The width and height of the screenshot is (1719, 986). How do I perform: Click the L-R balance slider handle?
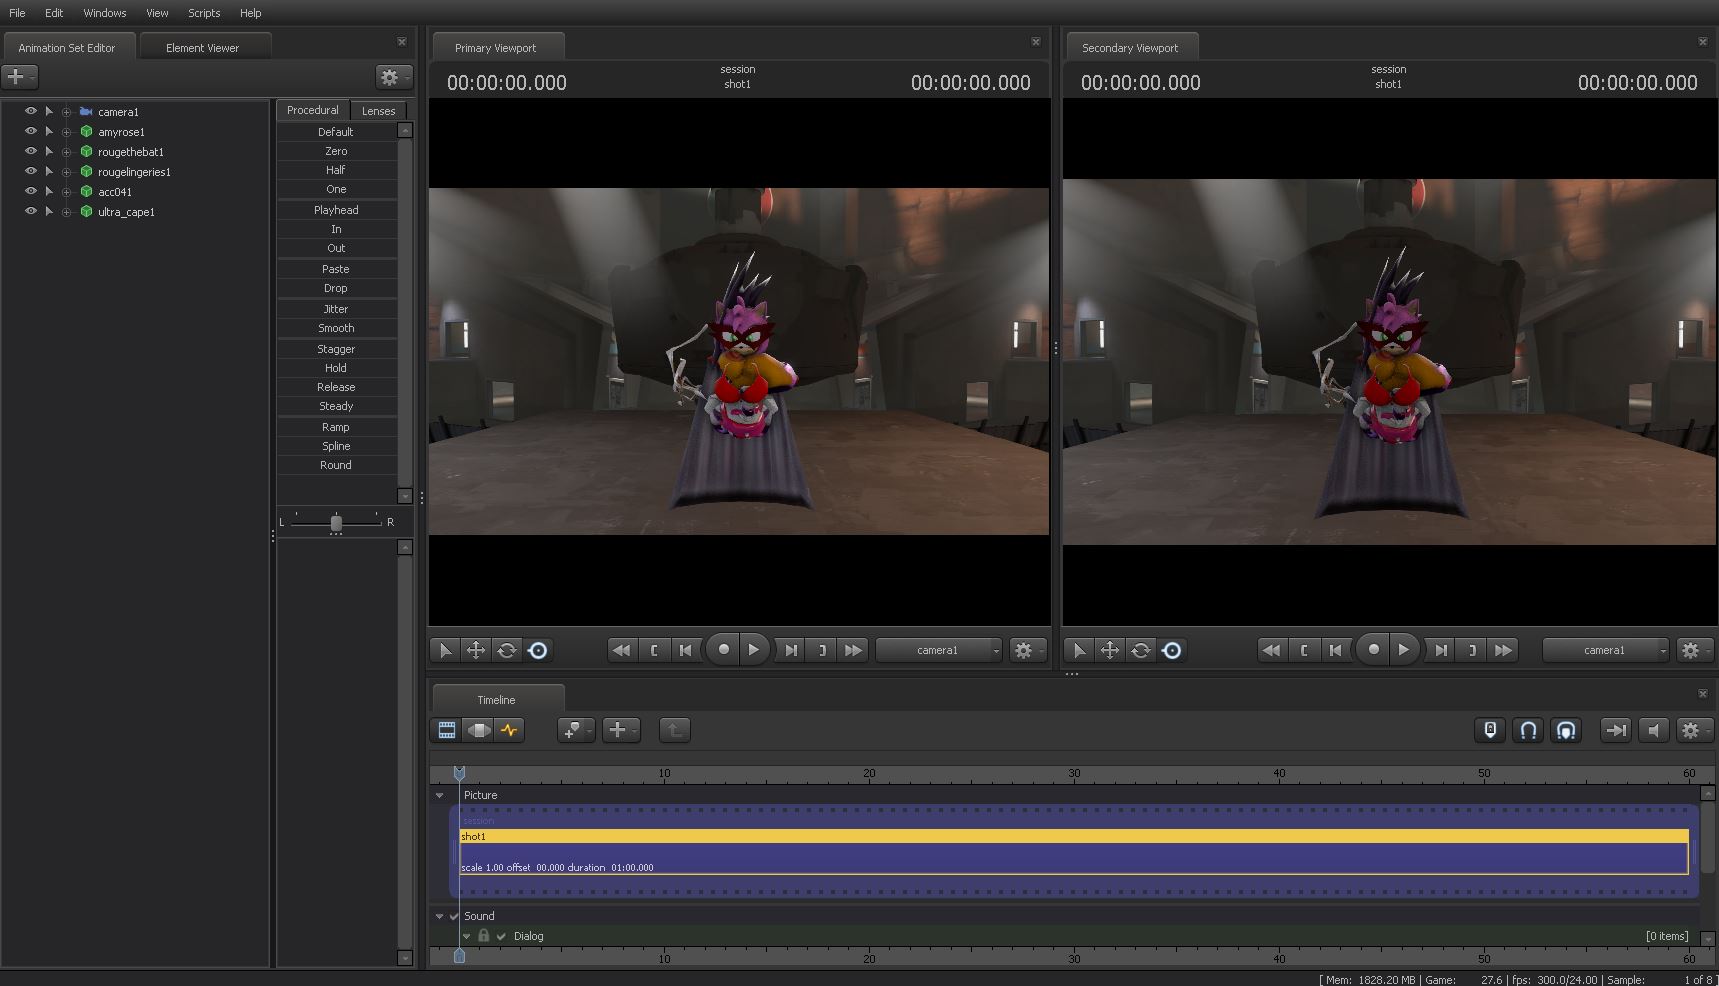(x=336, y=522)
